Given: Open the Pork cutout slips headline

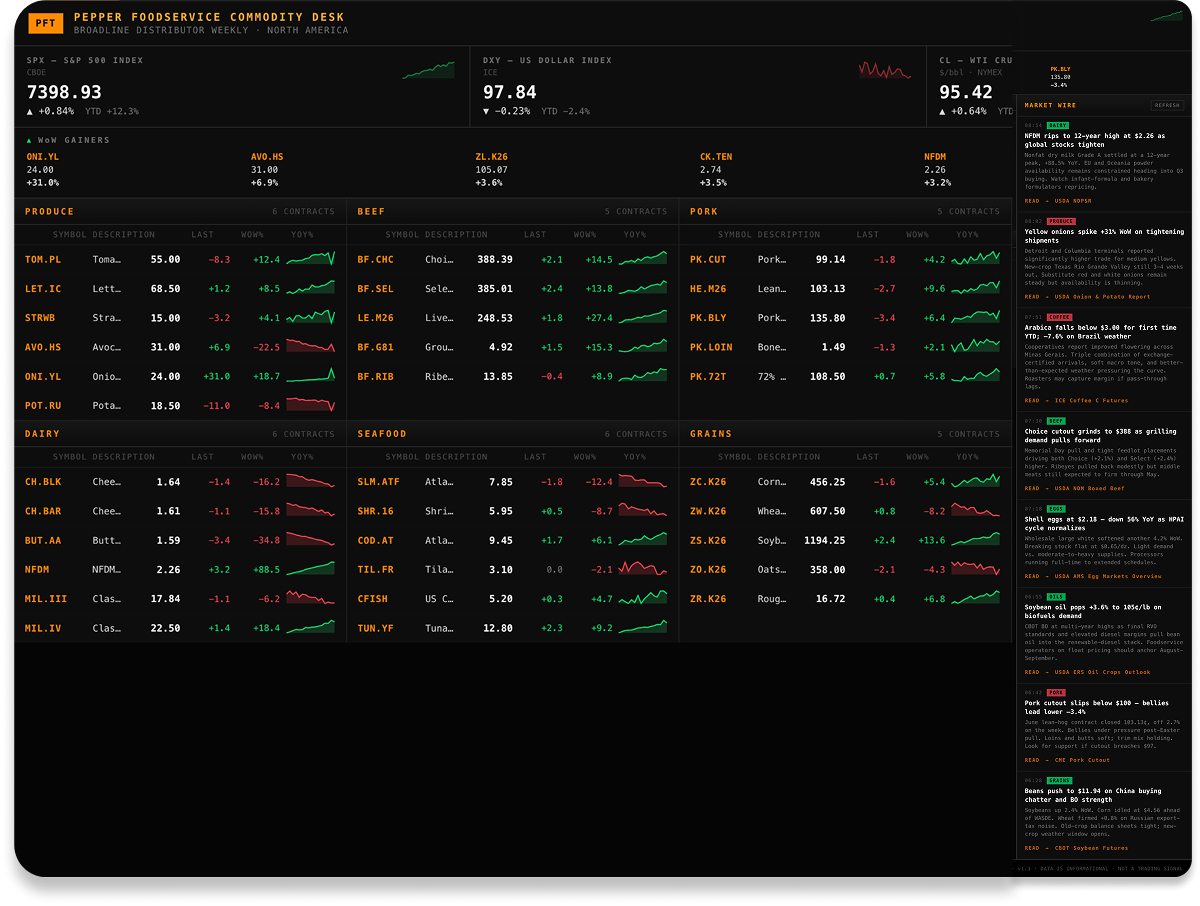Looking at the screenshot, I should (1099, 708).
